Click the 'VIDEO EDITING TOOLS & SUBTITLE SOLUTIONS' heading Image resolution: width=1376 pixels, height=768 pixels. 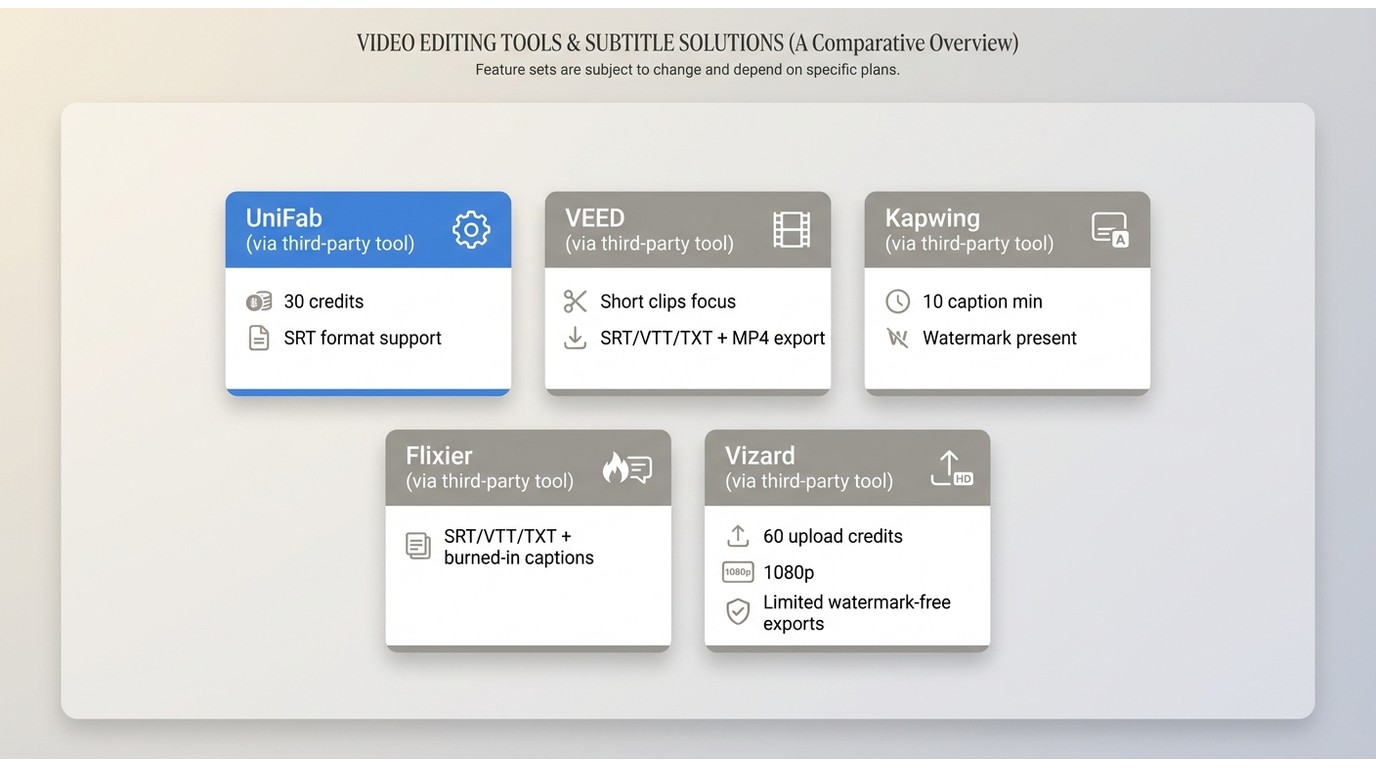tap(570, 43)
